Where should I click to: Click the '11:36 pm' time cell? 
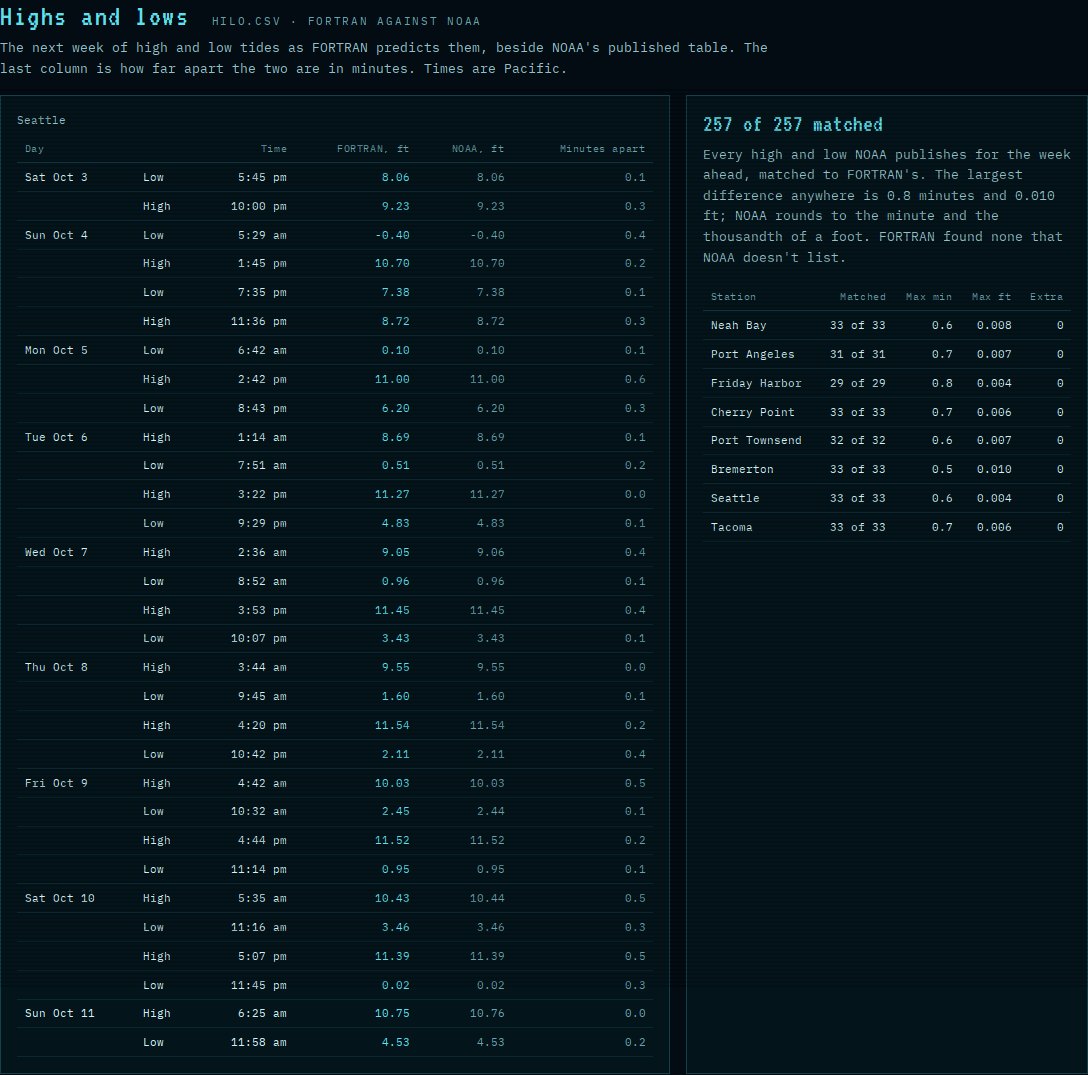[x=259, y=321]
